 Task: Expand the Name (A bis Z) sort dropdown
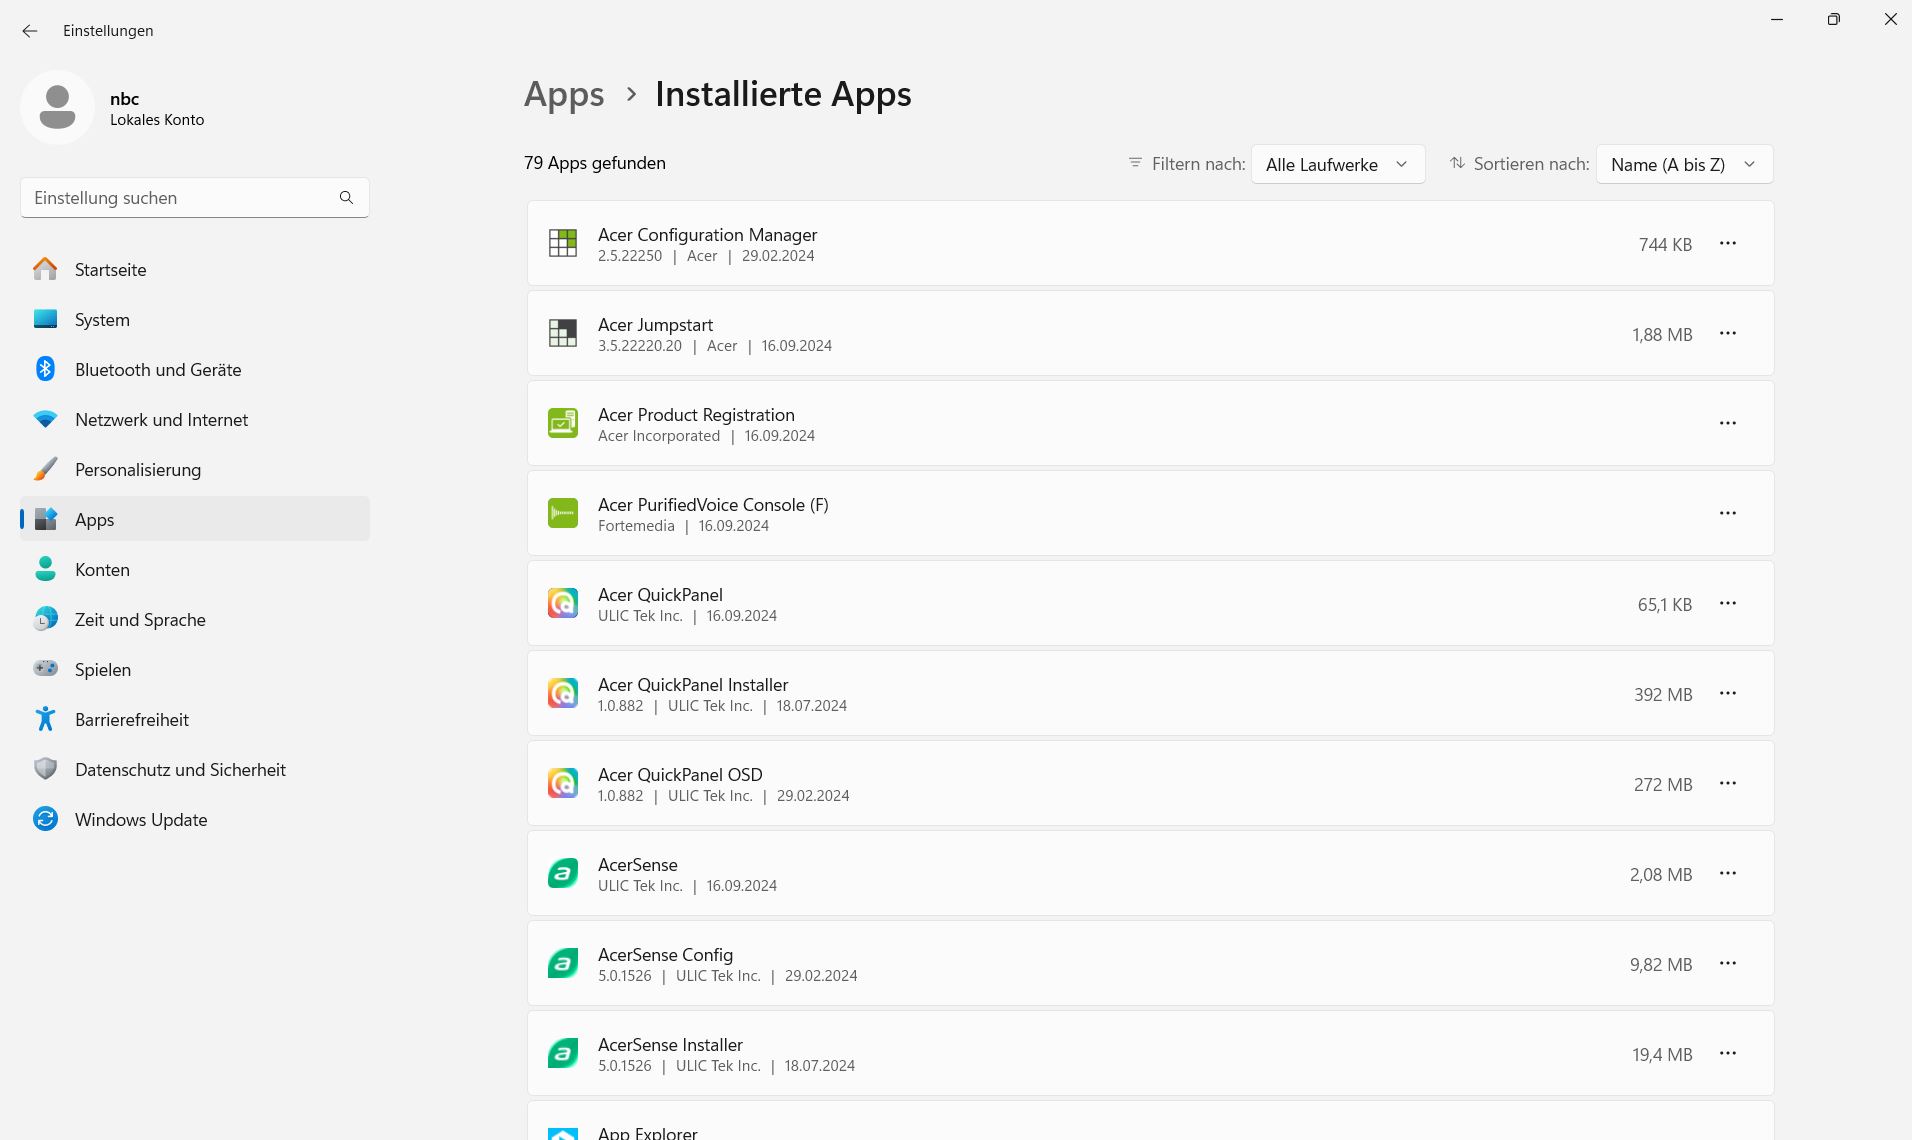coord(1684,164)
